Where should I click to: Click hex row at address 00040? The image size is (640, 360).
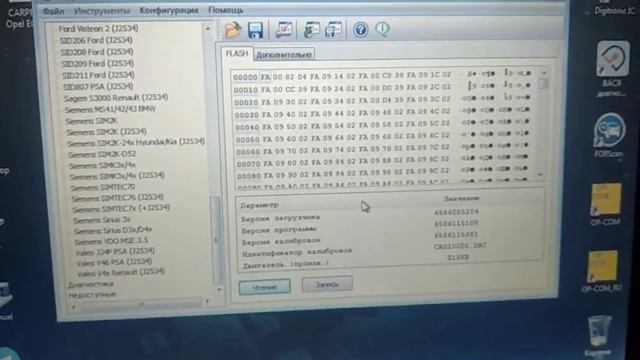(x=383, y=124)
